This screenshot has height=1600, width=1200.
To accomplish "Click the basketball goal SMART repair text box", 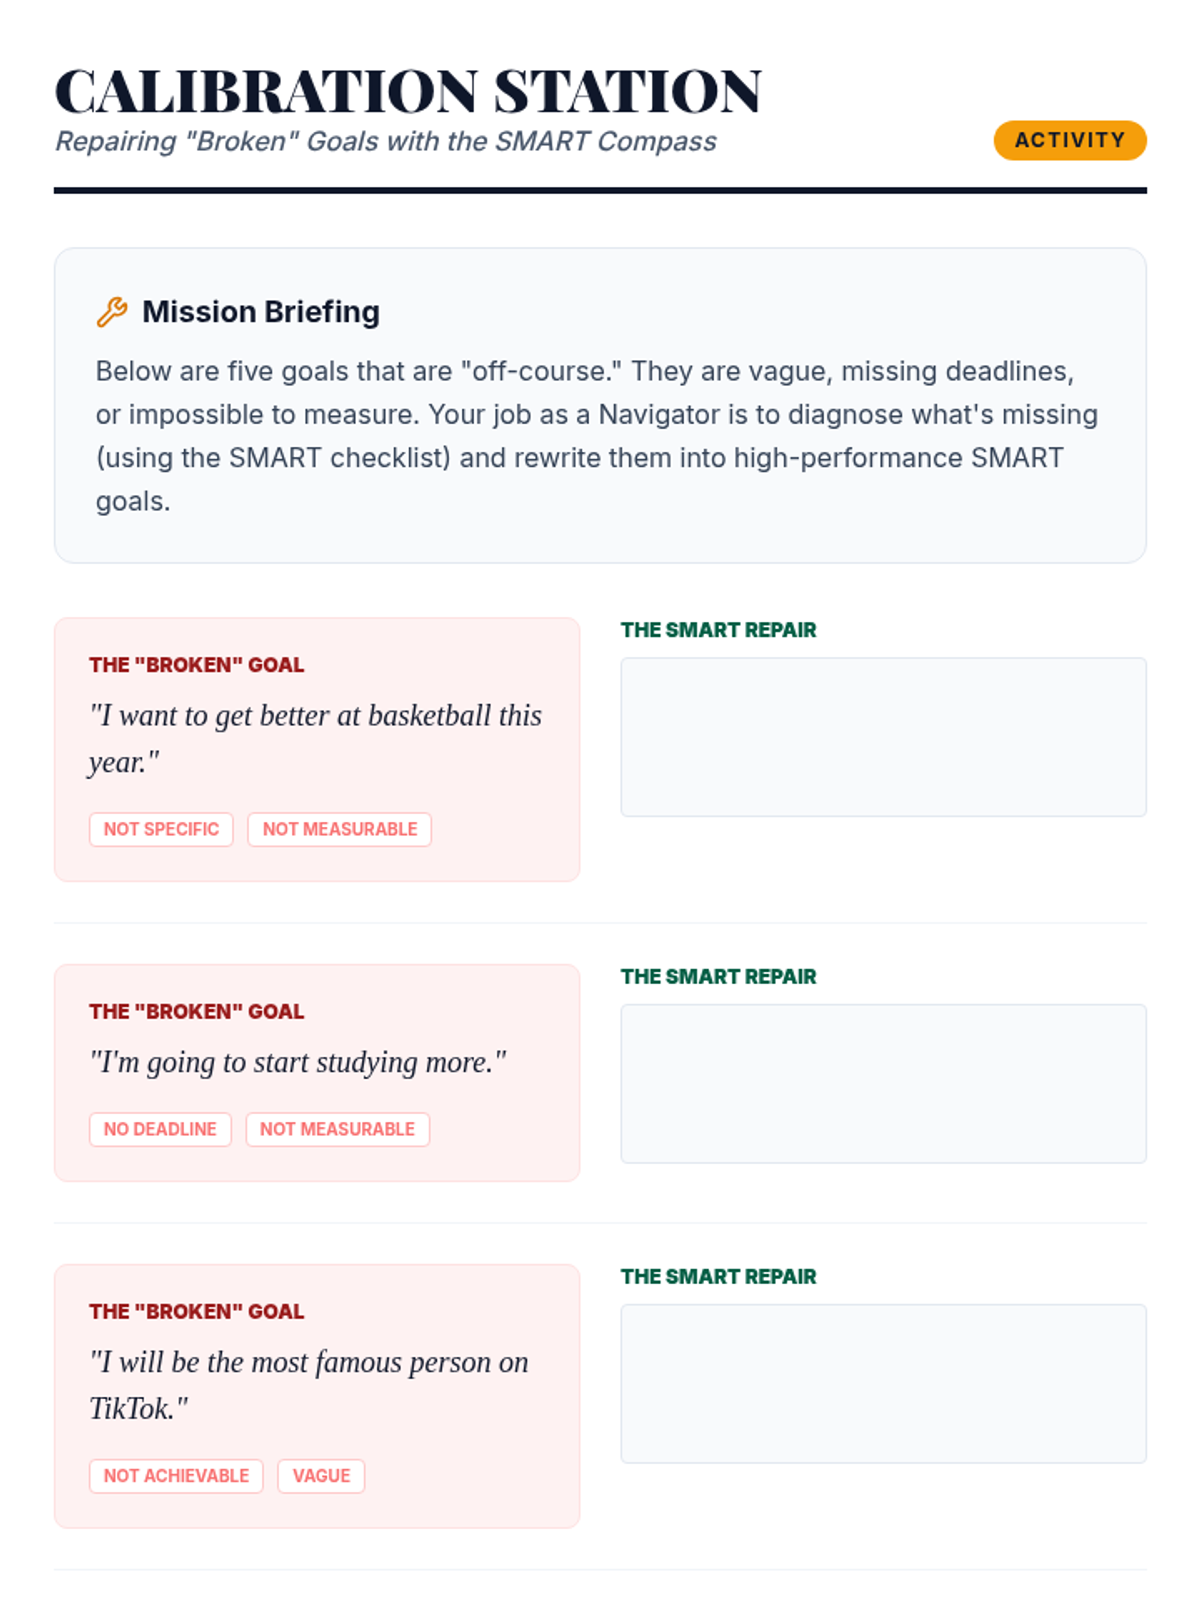I will pyautogui.click(x=883, y=737).
